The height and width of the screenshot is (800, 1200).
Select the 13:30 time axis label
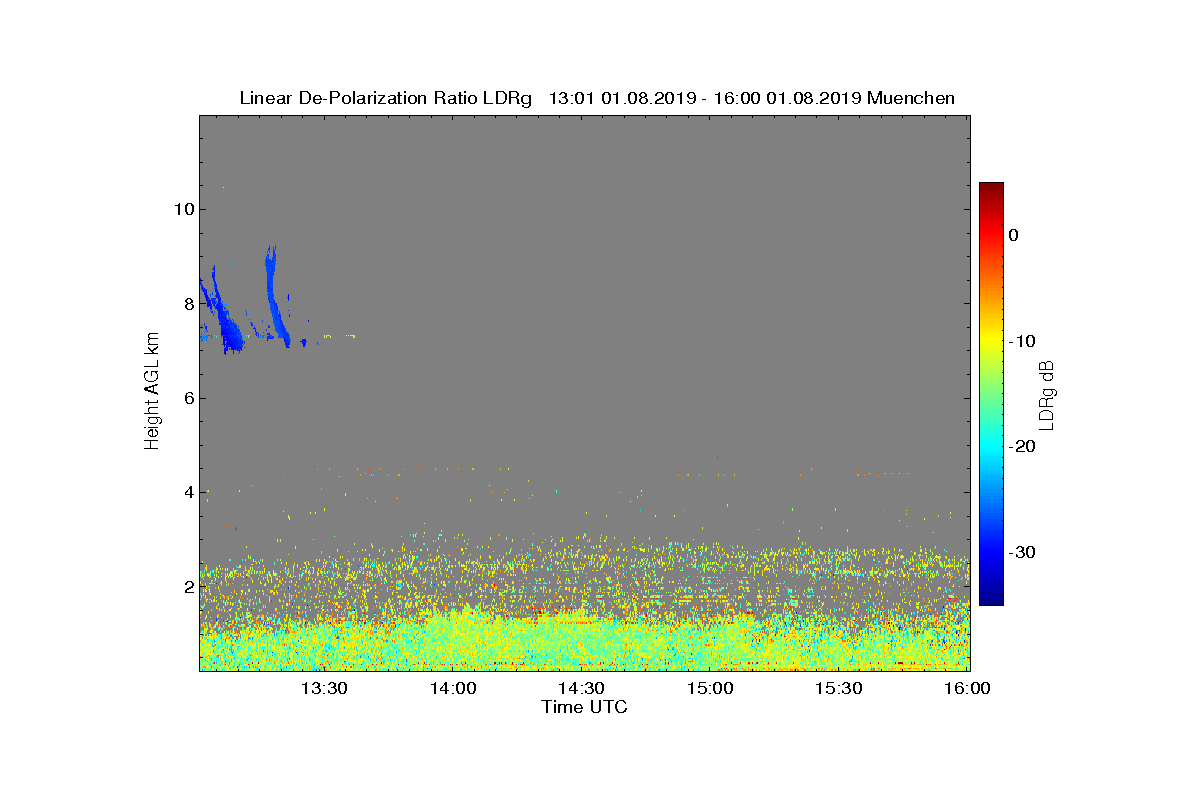(324, 688)
